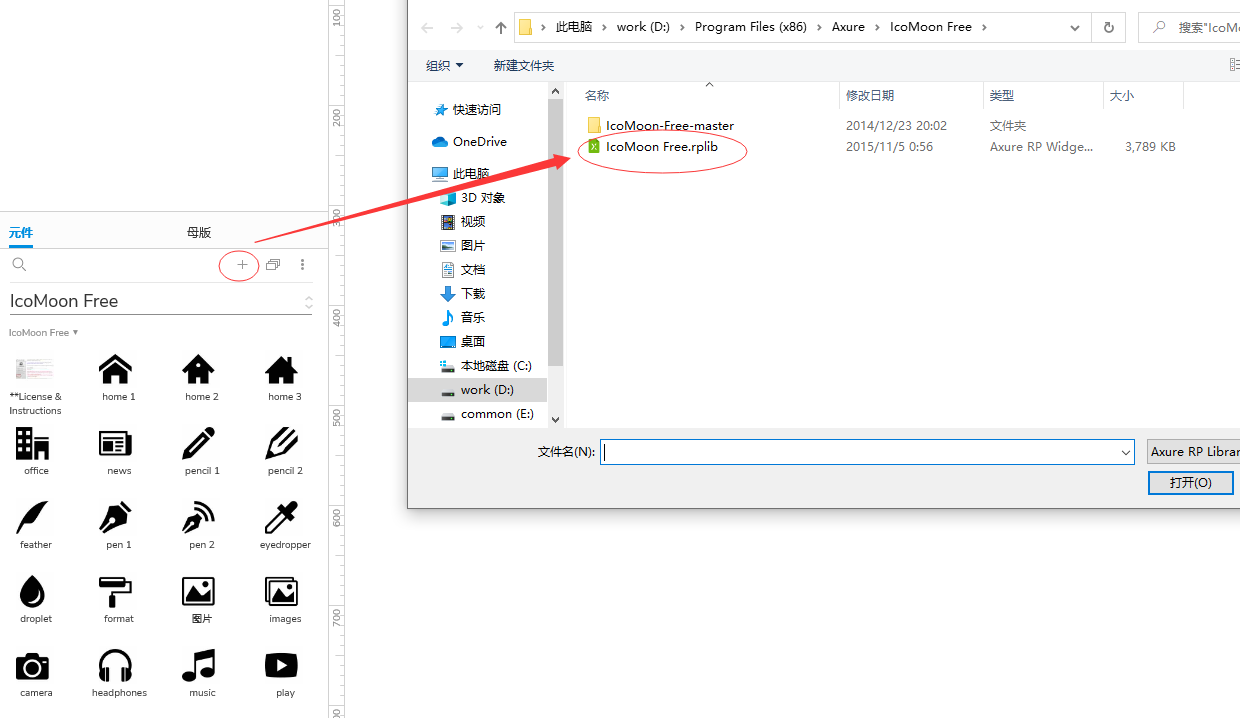
Task: Pick the droplet icon widget
Action: 33,592
